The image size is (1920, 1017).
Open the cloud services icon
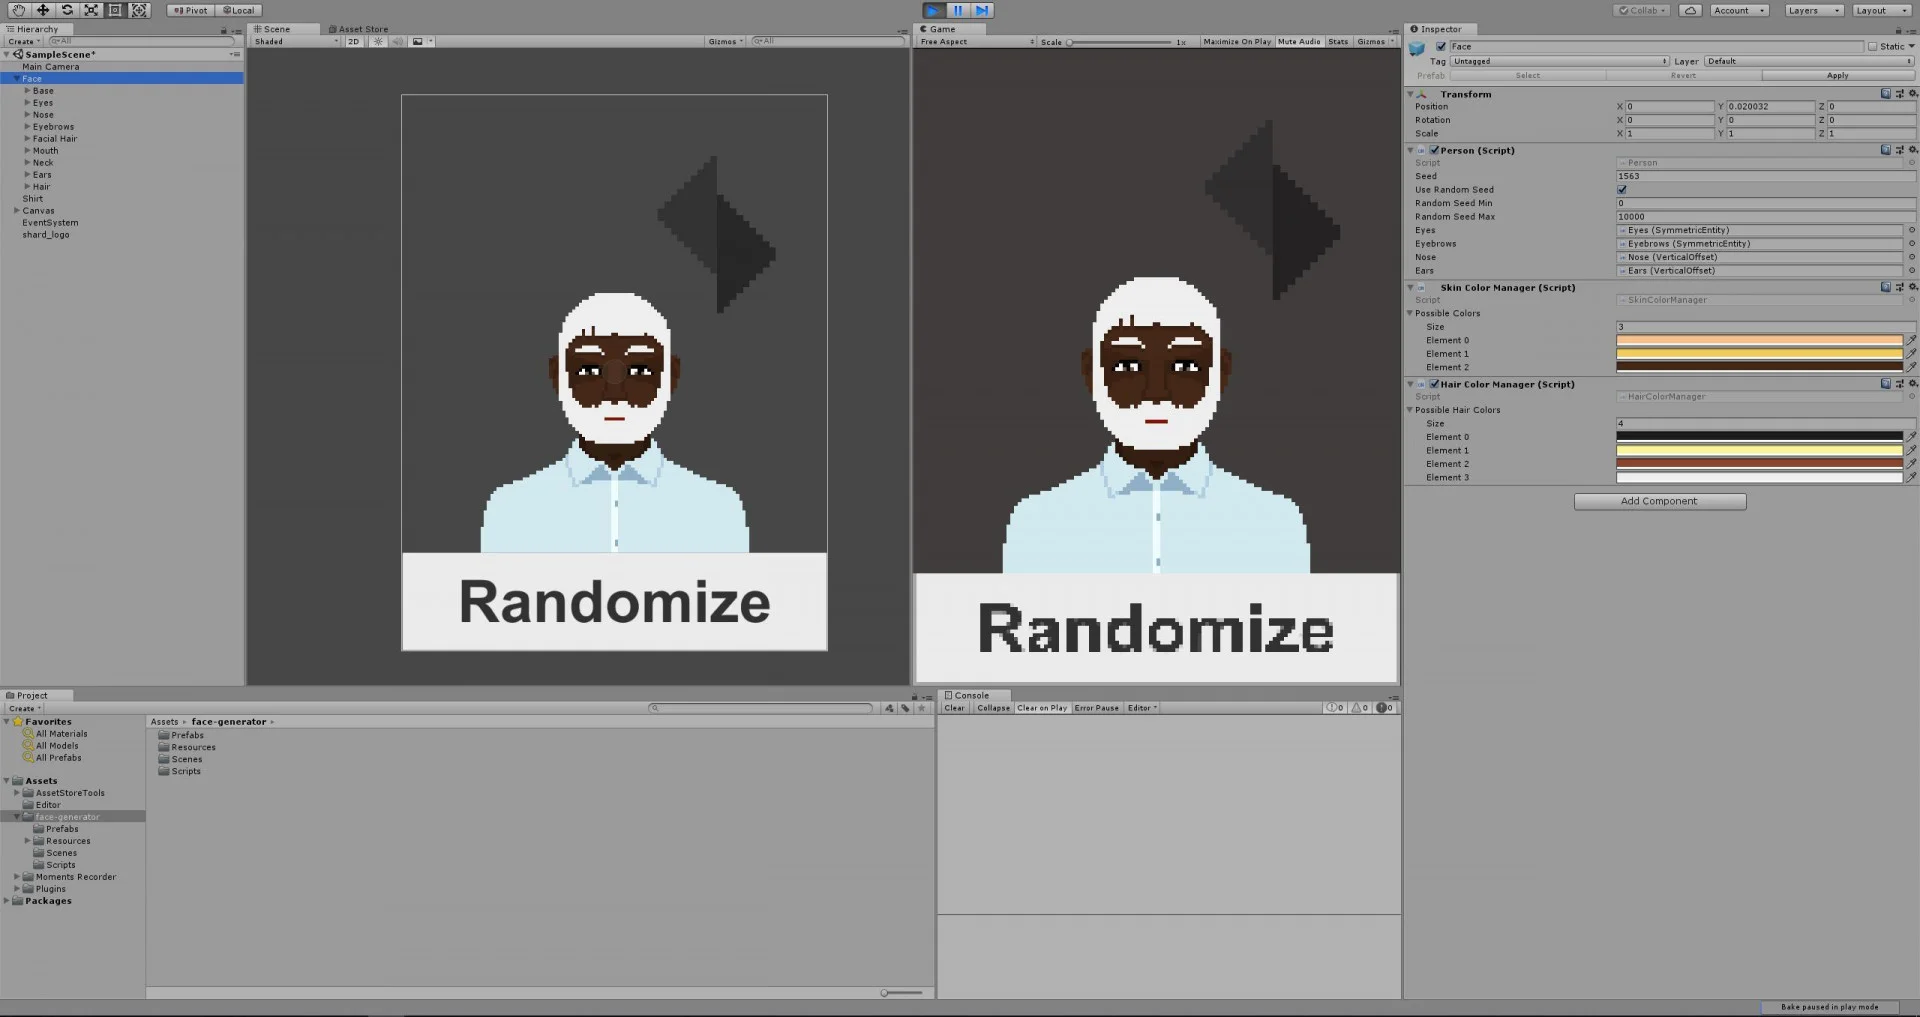1690,10
